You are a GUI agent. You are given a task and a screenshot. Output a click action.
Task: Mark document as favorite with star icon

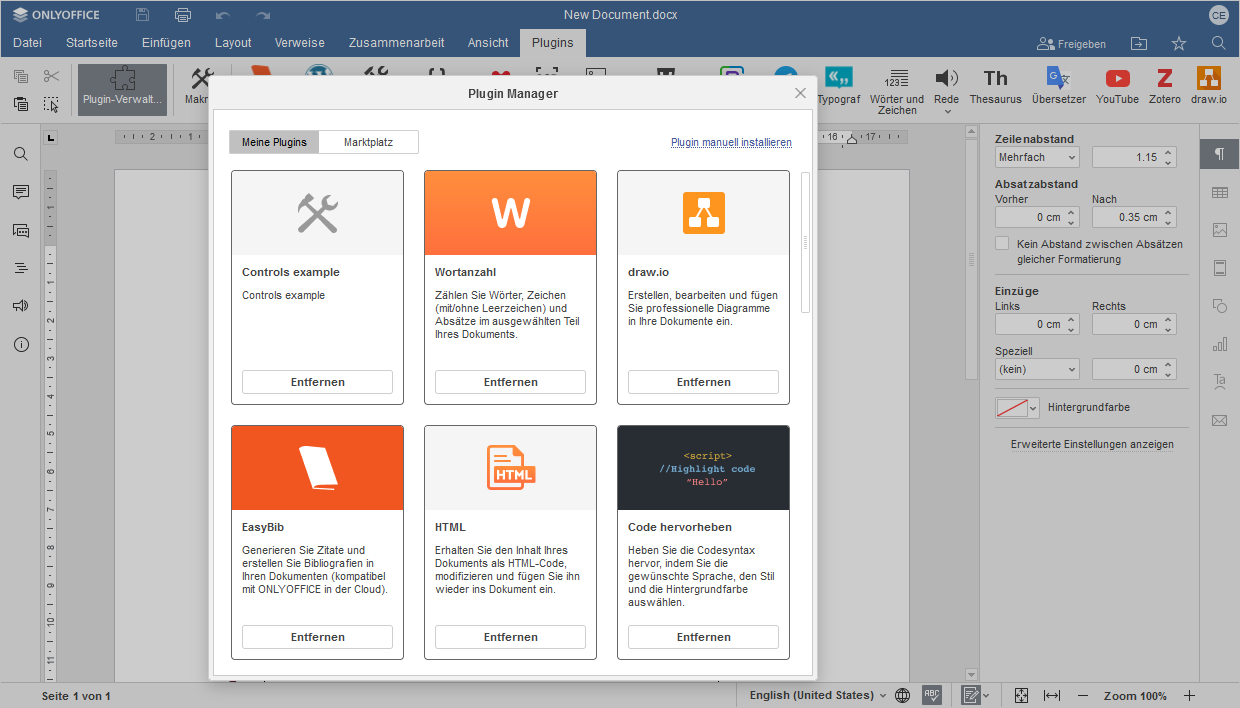[x=1179, y=43]
